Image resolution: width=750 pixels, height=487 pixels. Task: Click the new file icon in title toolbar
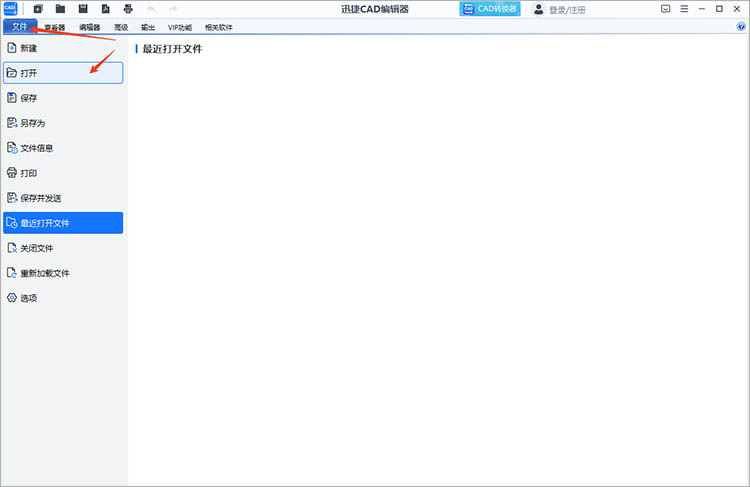tap(38, 9)
